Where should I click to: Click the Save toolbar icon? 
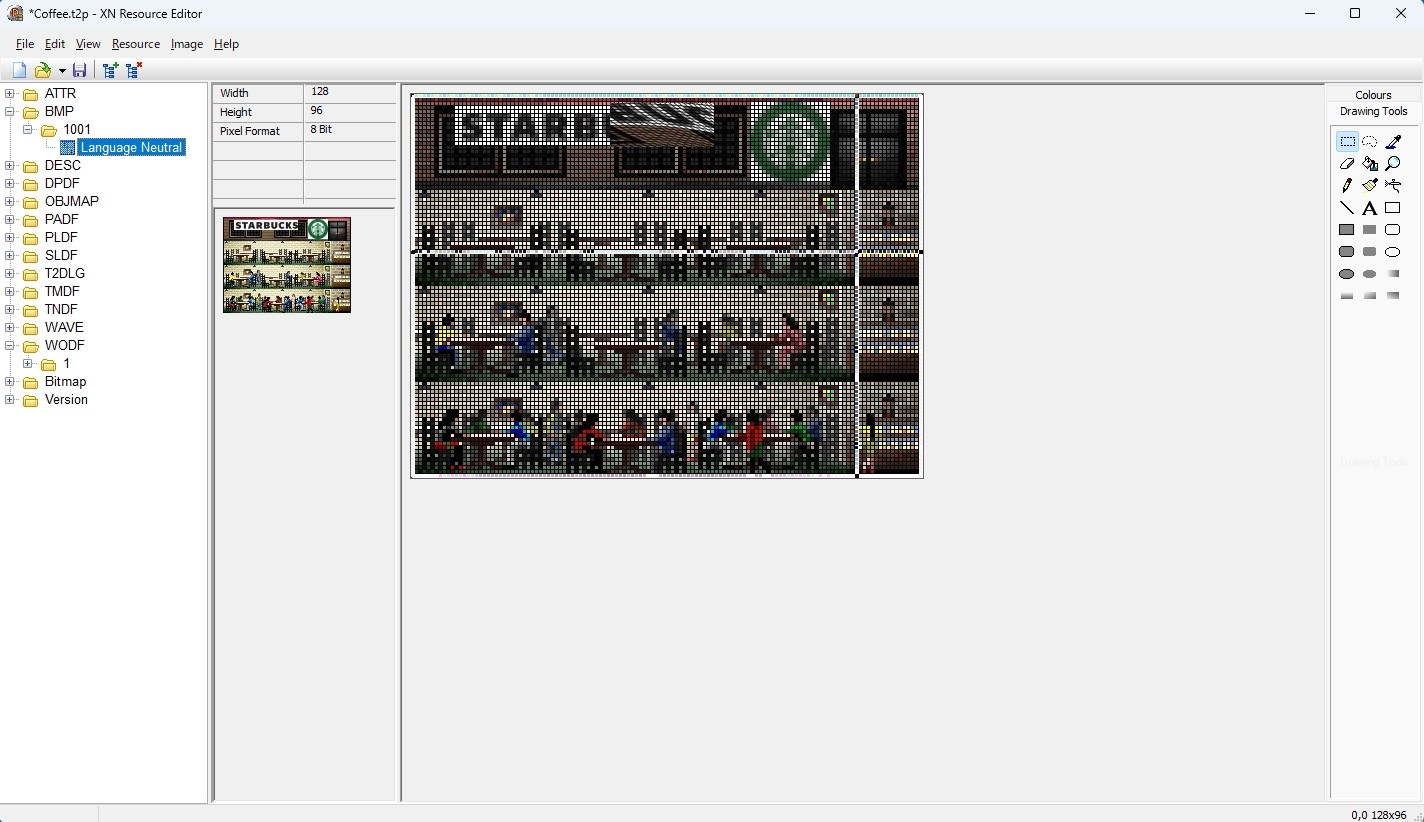point(80,70)
